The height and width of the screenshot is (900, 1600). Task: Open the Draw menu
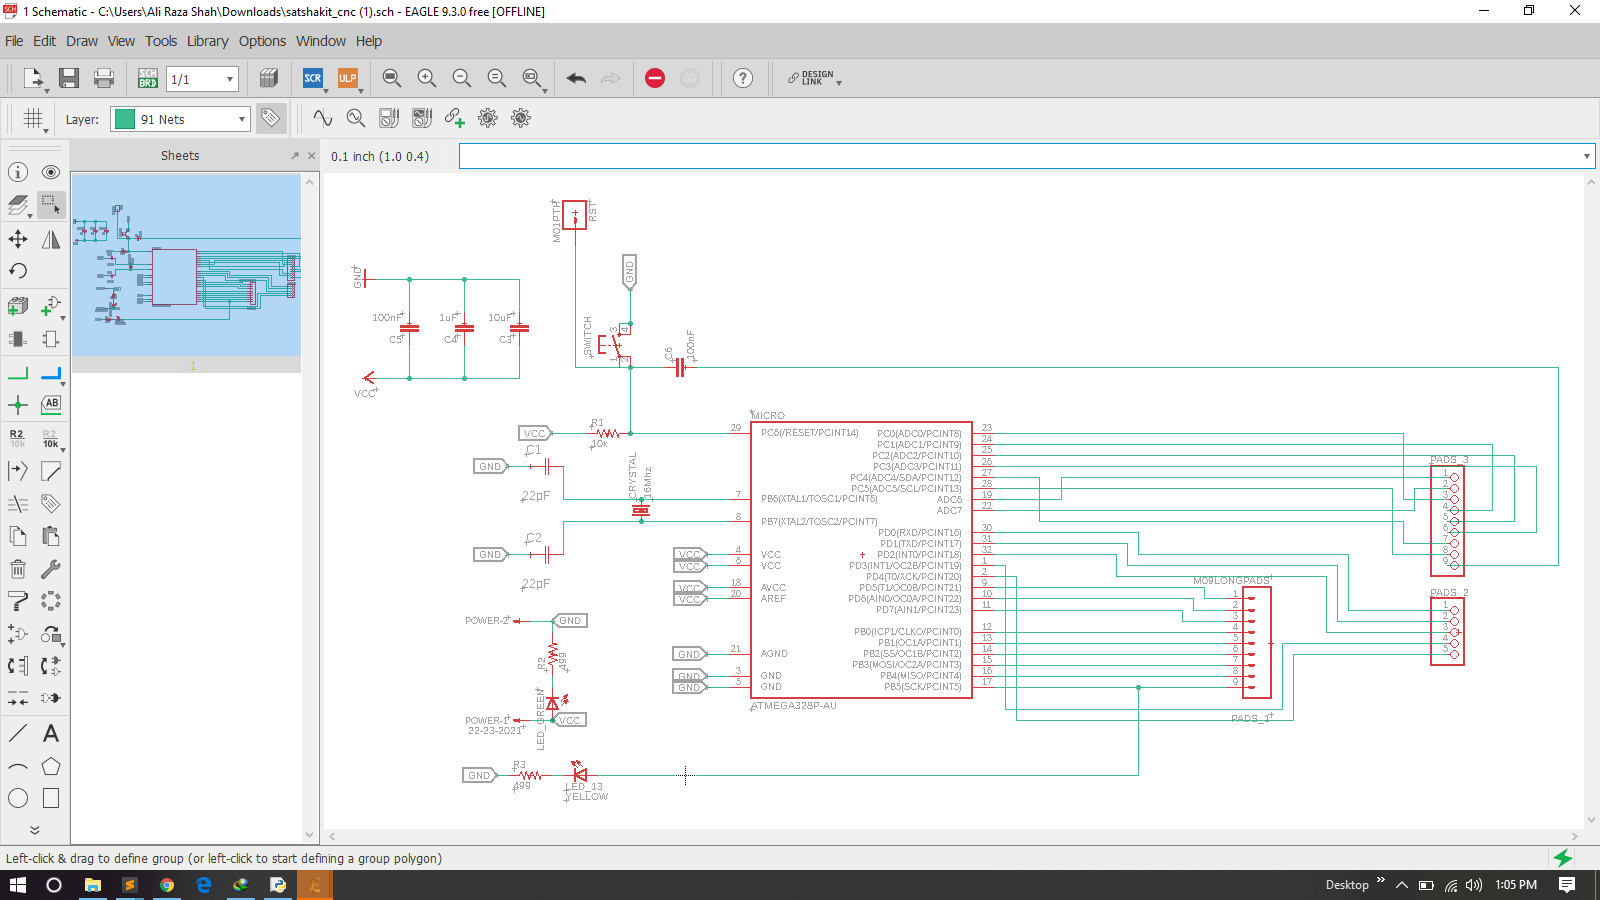tap(82, 41)
